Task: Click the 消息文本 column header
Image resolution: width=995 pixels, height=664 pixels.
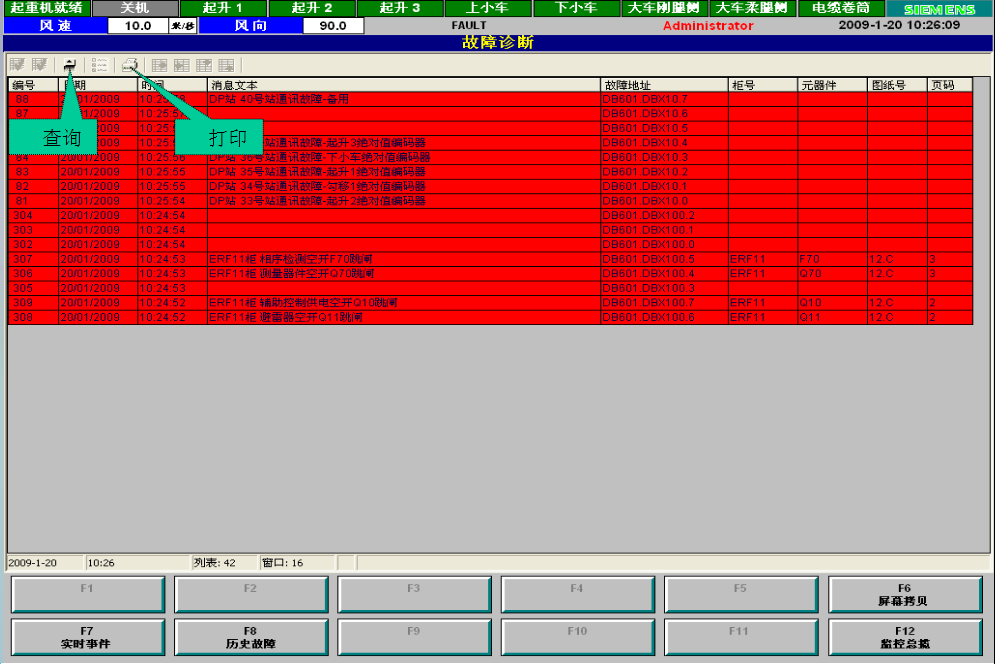Action: (x=402, y=85)
